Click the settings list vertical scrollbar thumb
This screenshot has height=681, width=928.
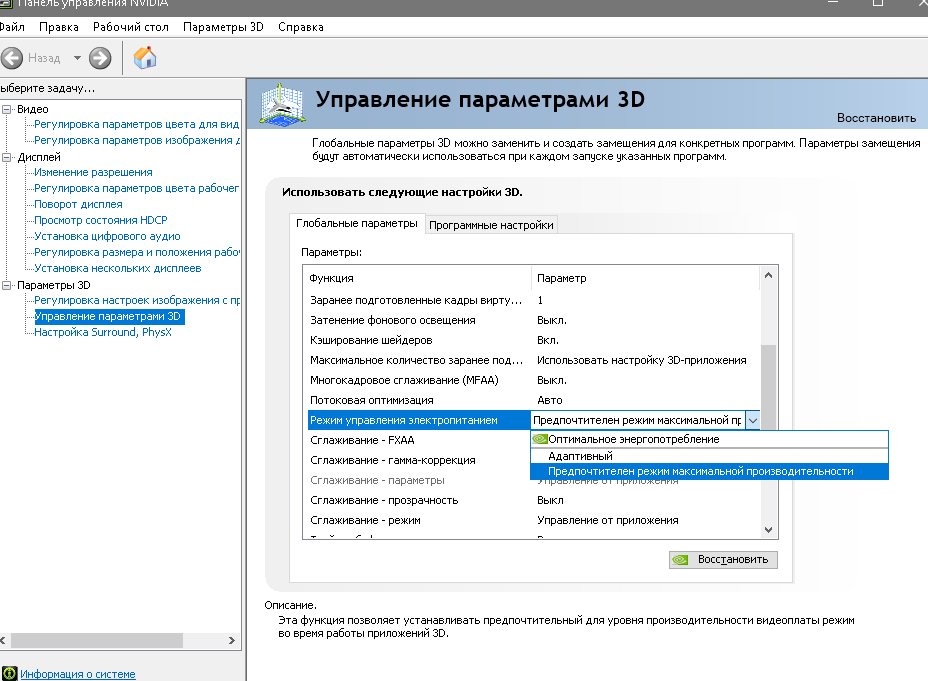(768, 386)
